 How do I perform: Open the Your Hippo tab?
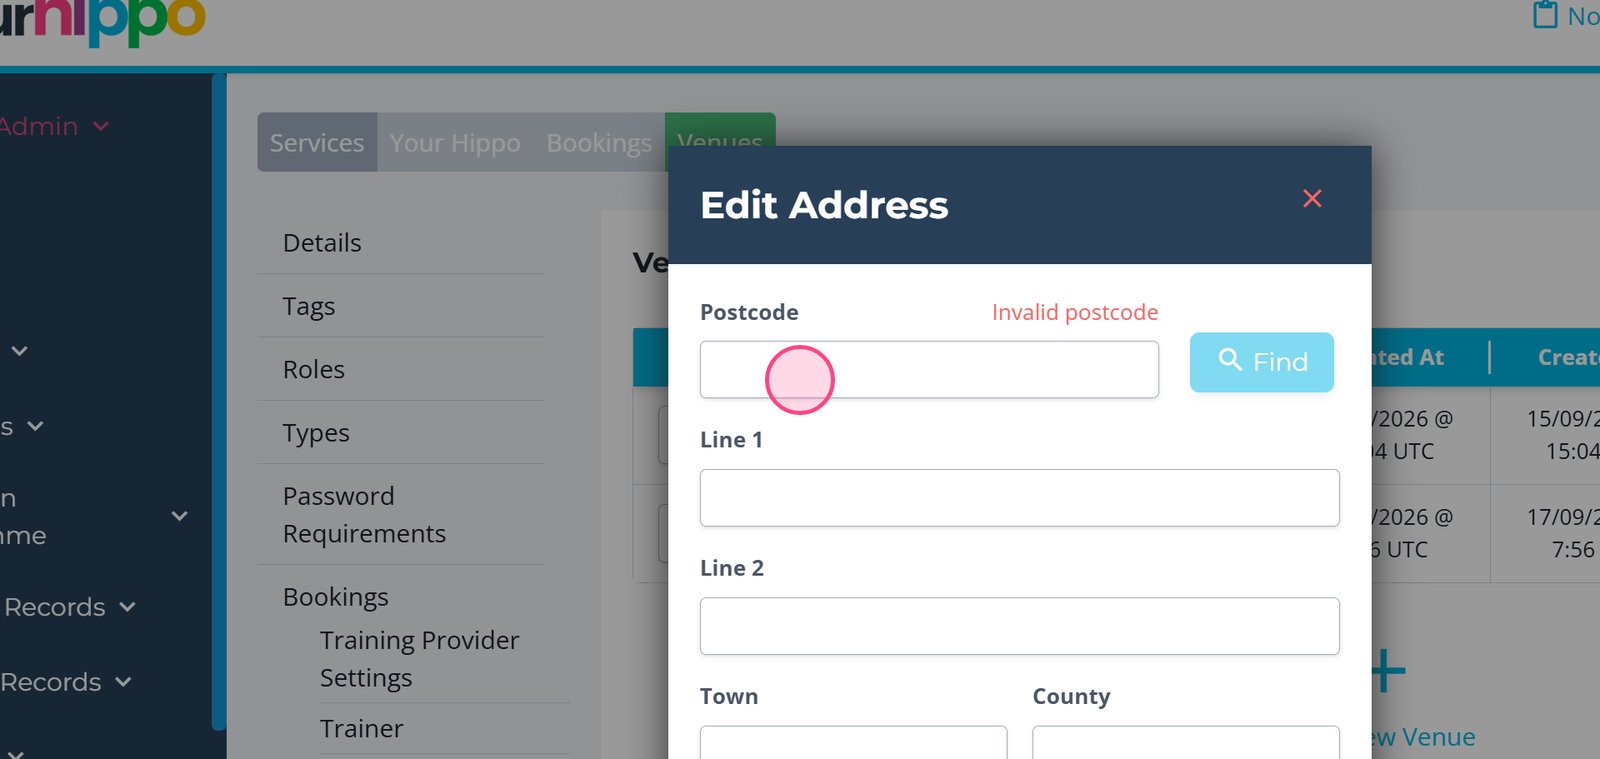[x=455, y=142]
